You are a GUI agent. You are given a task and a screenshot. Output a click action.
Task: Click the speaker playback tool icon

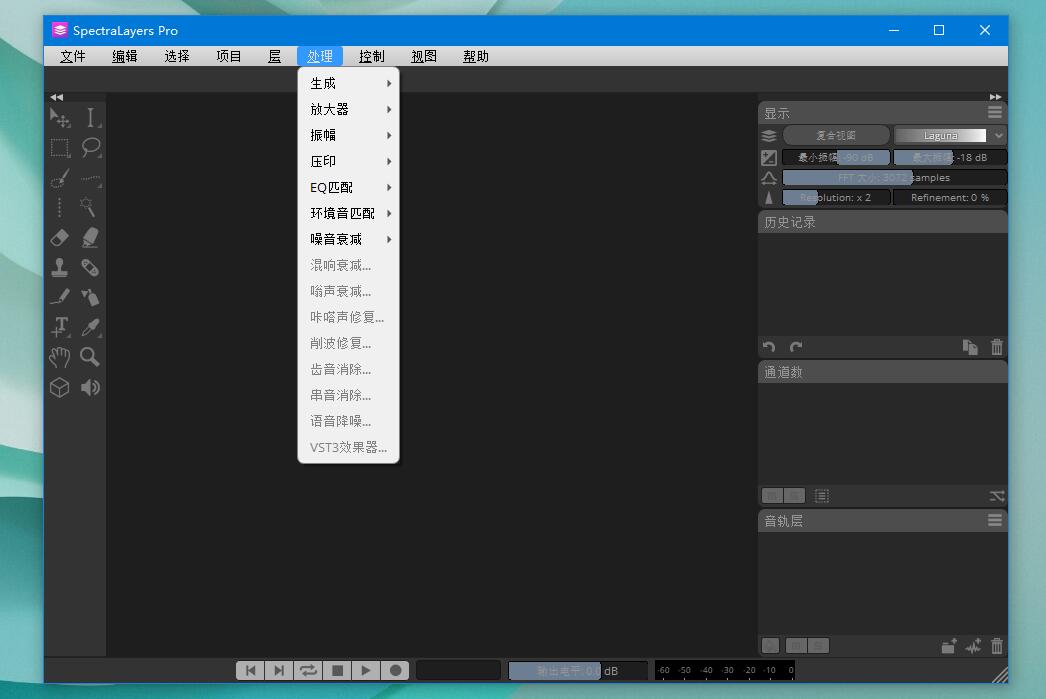click(x=91, y=388)
